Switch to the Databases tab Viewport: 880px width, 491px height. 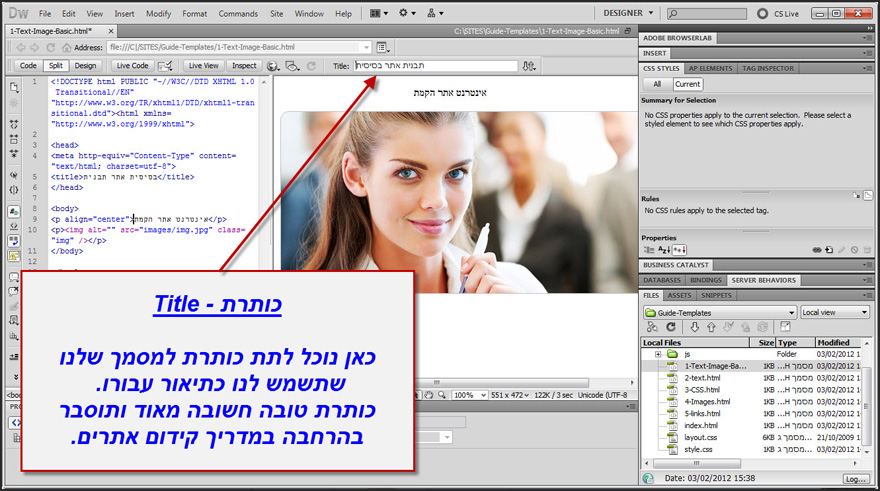click(x=662, y=280)
